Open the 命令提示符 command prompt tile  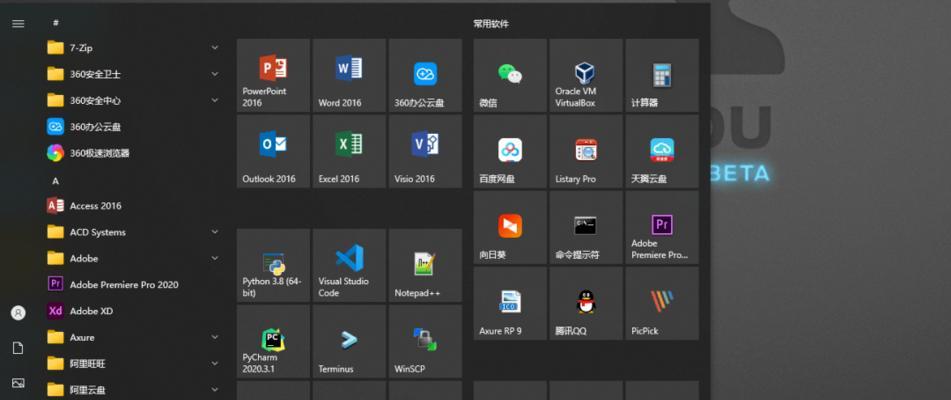point(586,228)
